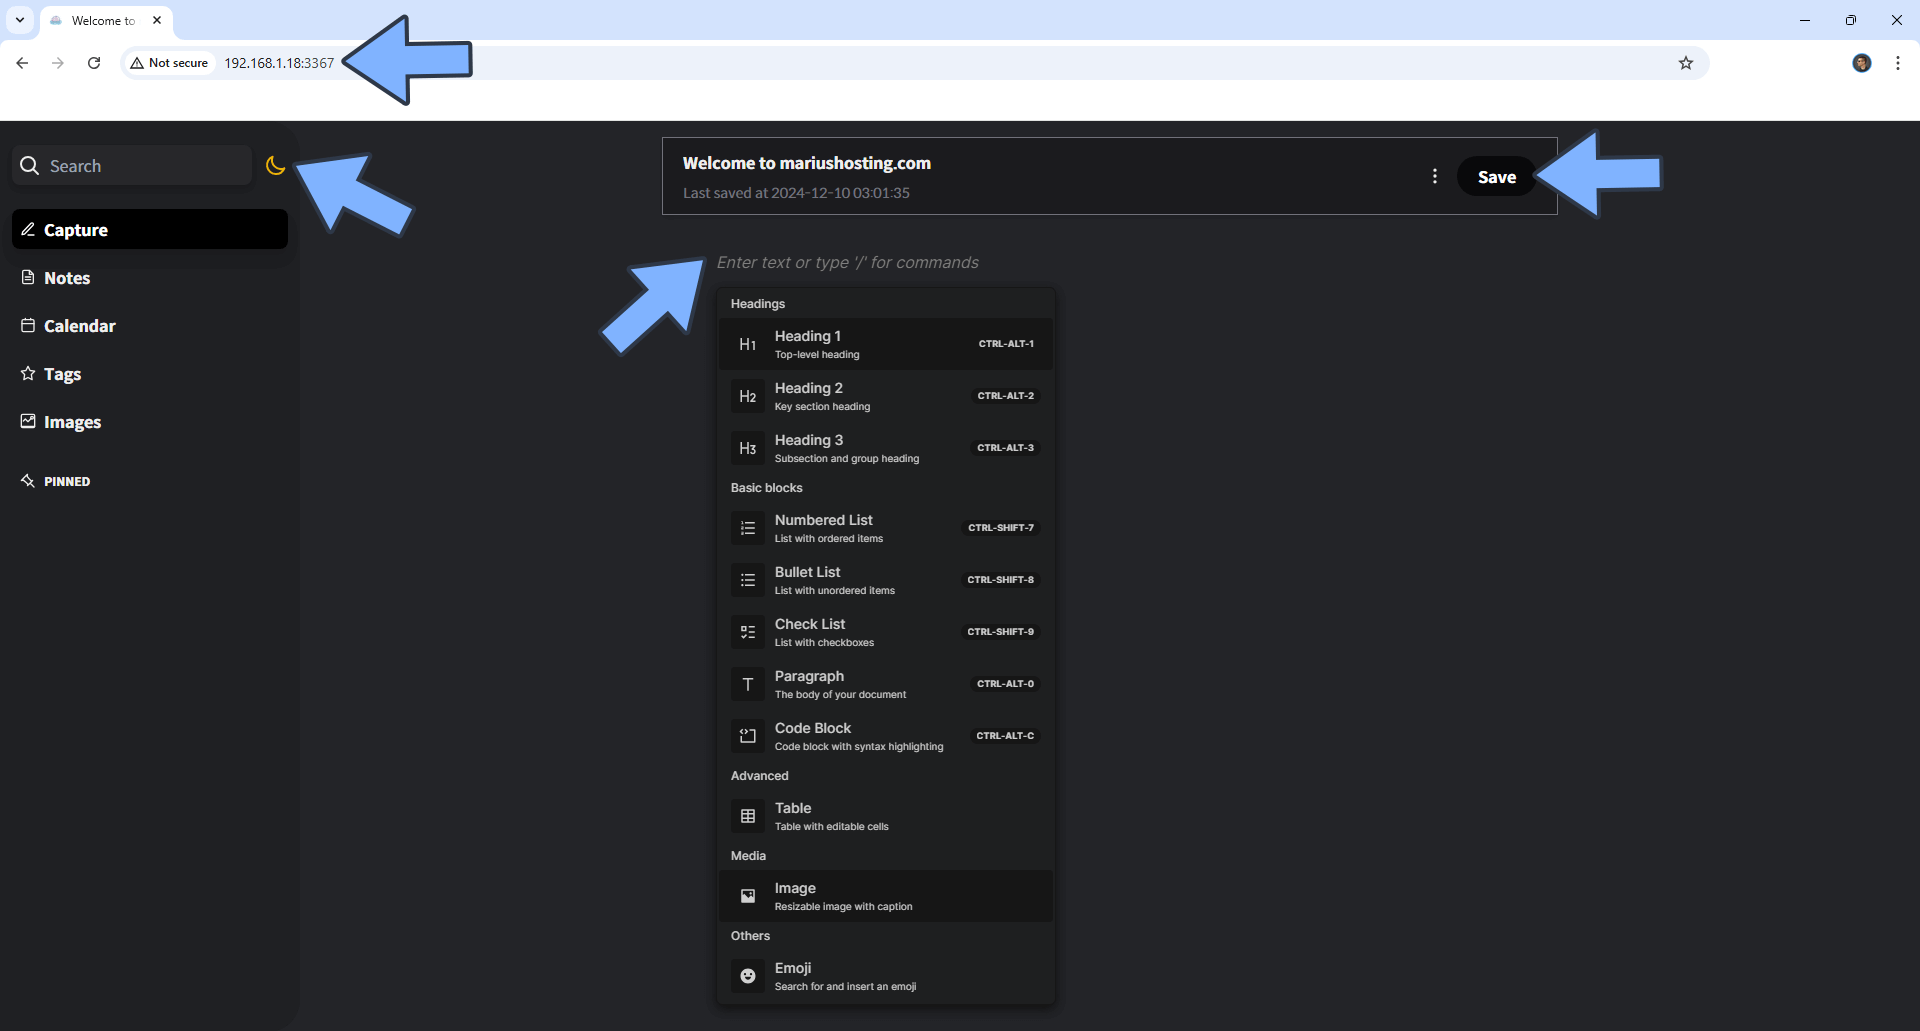Click the Numbered List icon

coord(748,528)
